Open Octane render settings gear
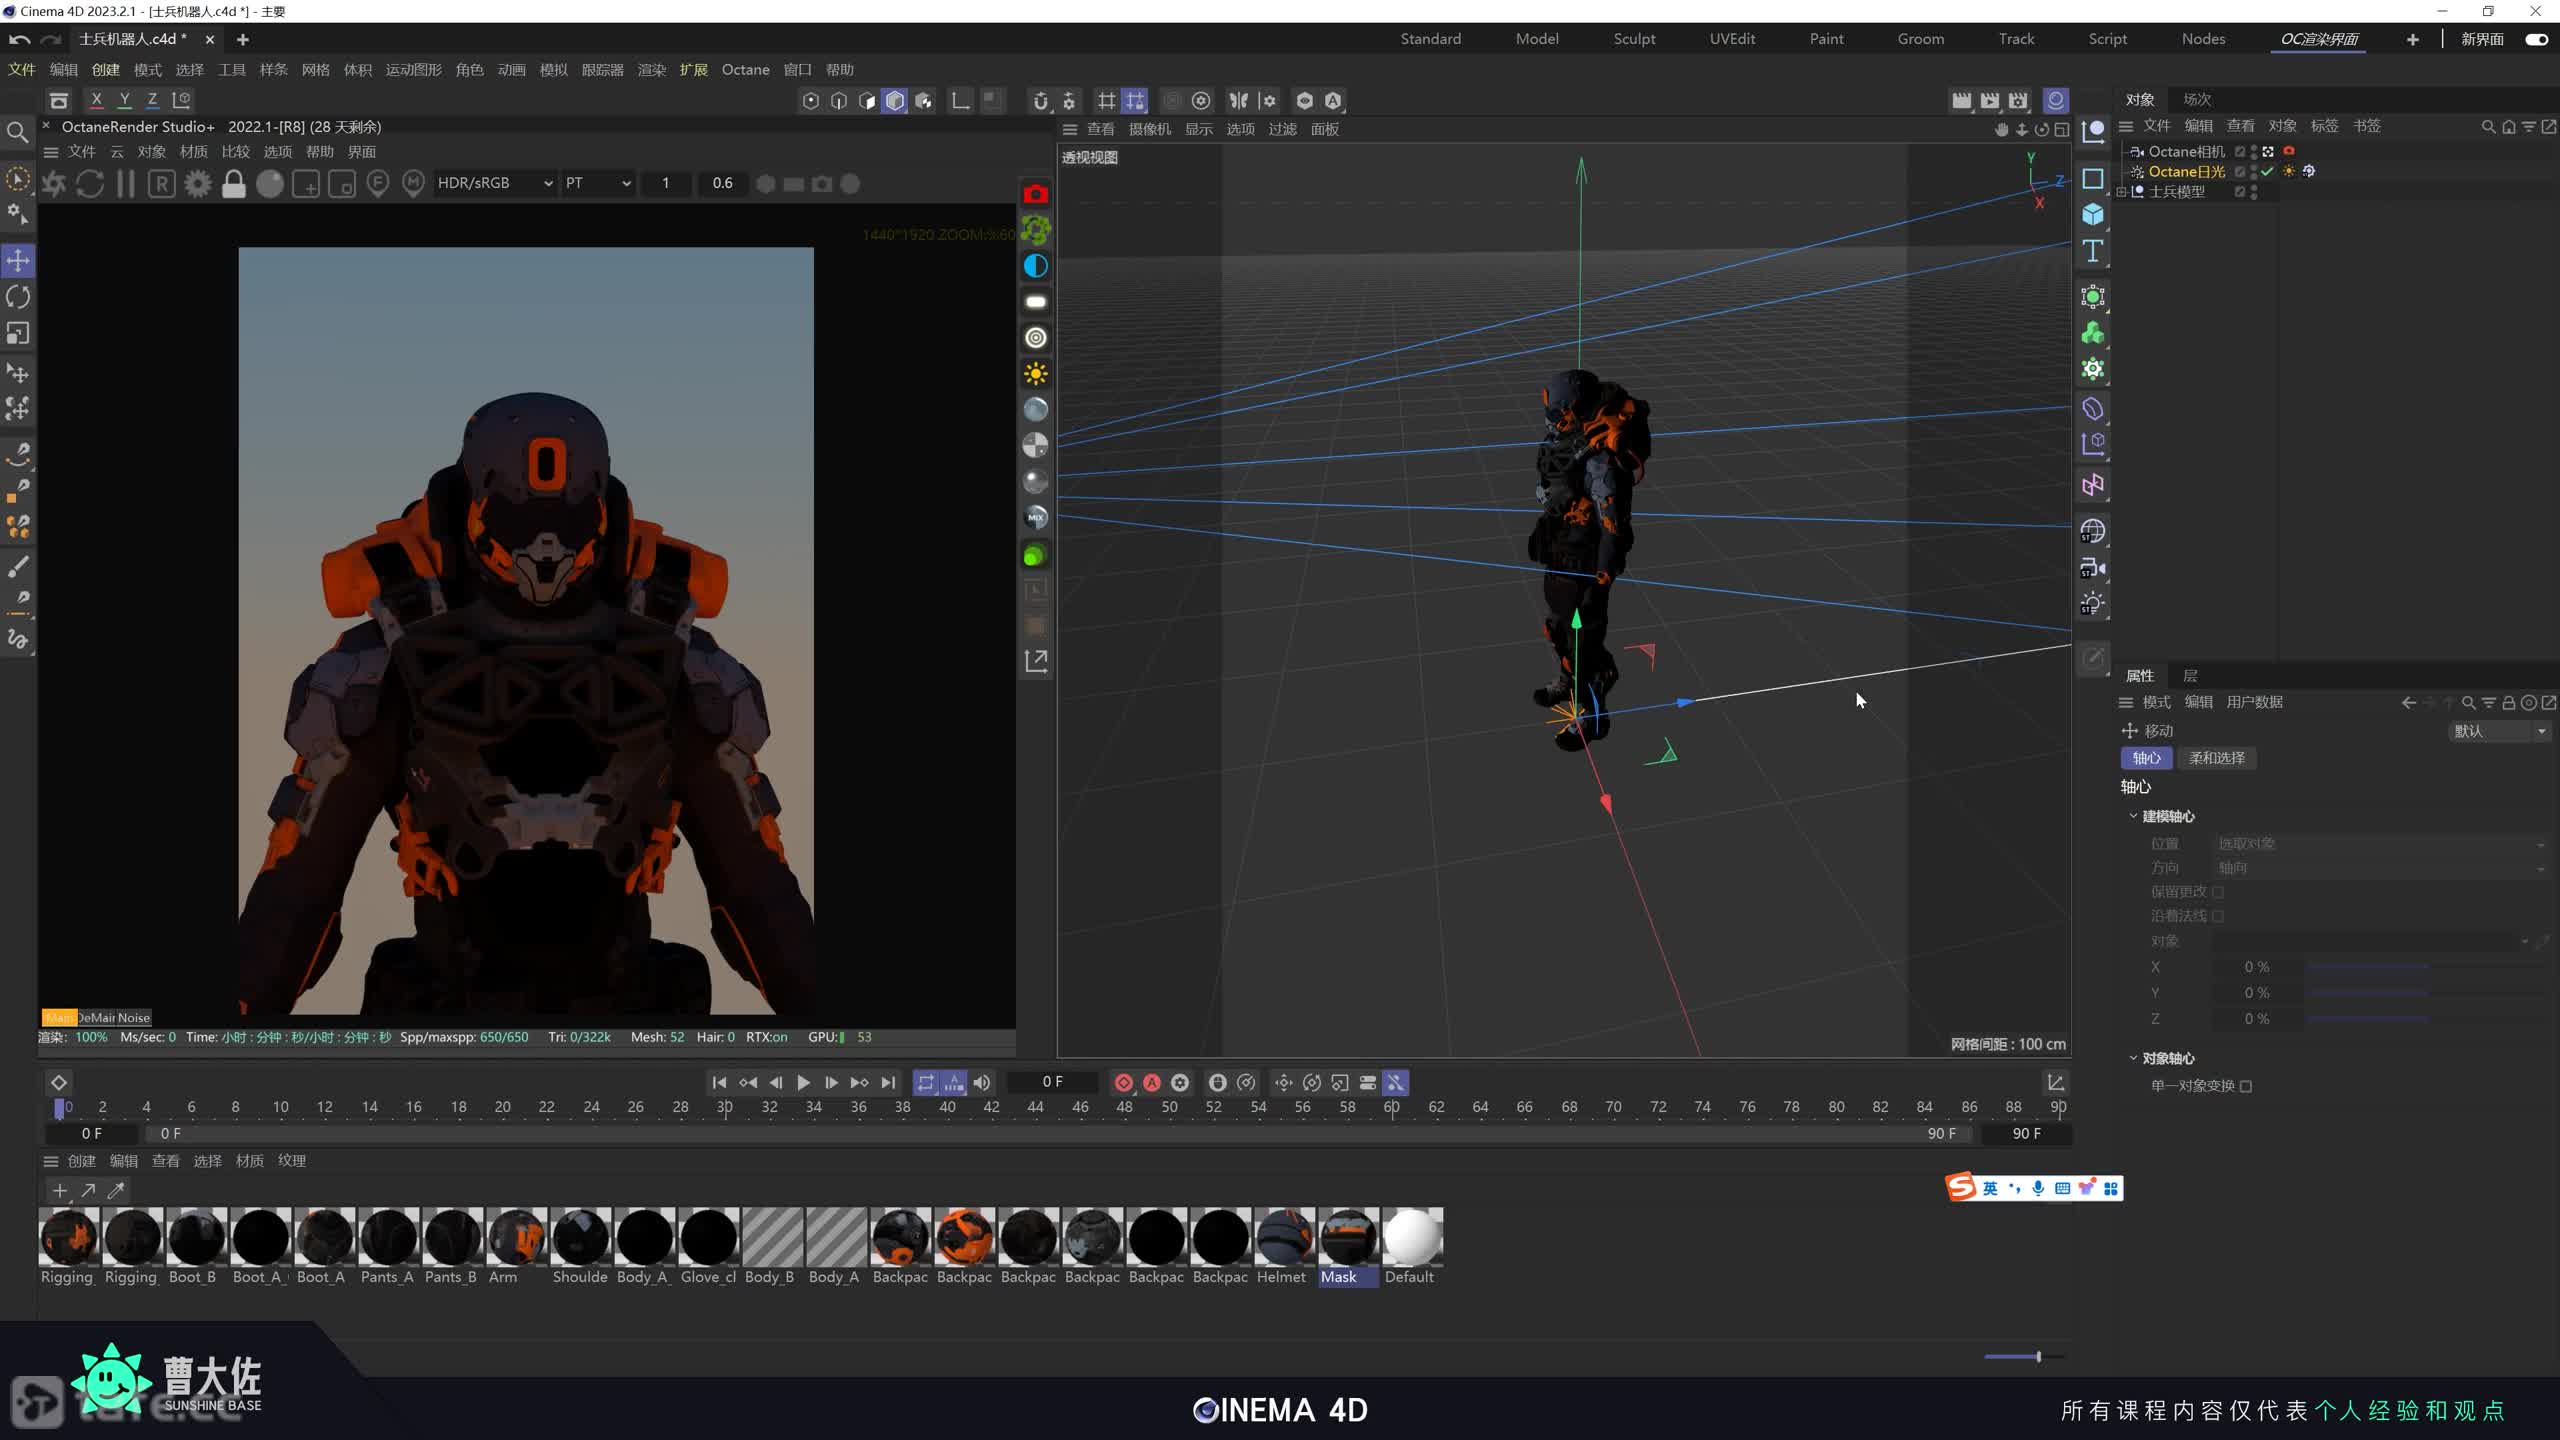This screenshot has width=2560, height=1440. pos(197,184)
